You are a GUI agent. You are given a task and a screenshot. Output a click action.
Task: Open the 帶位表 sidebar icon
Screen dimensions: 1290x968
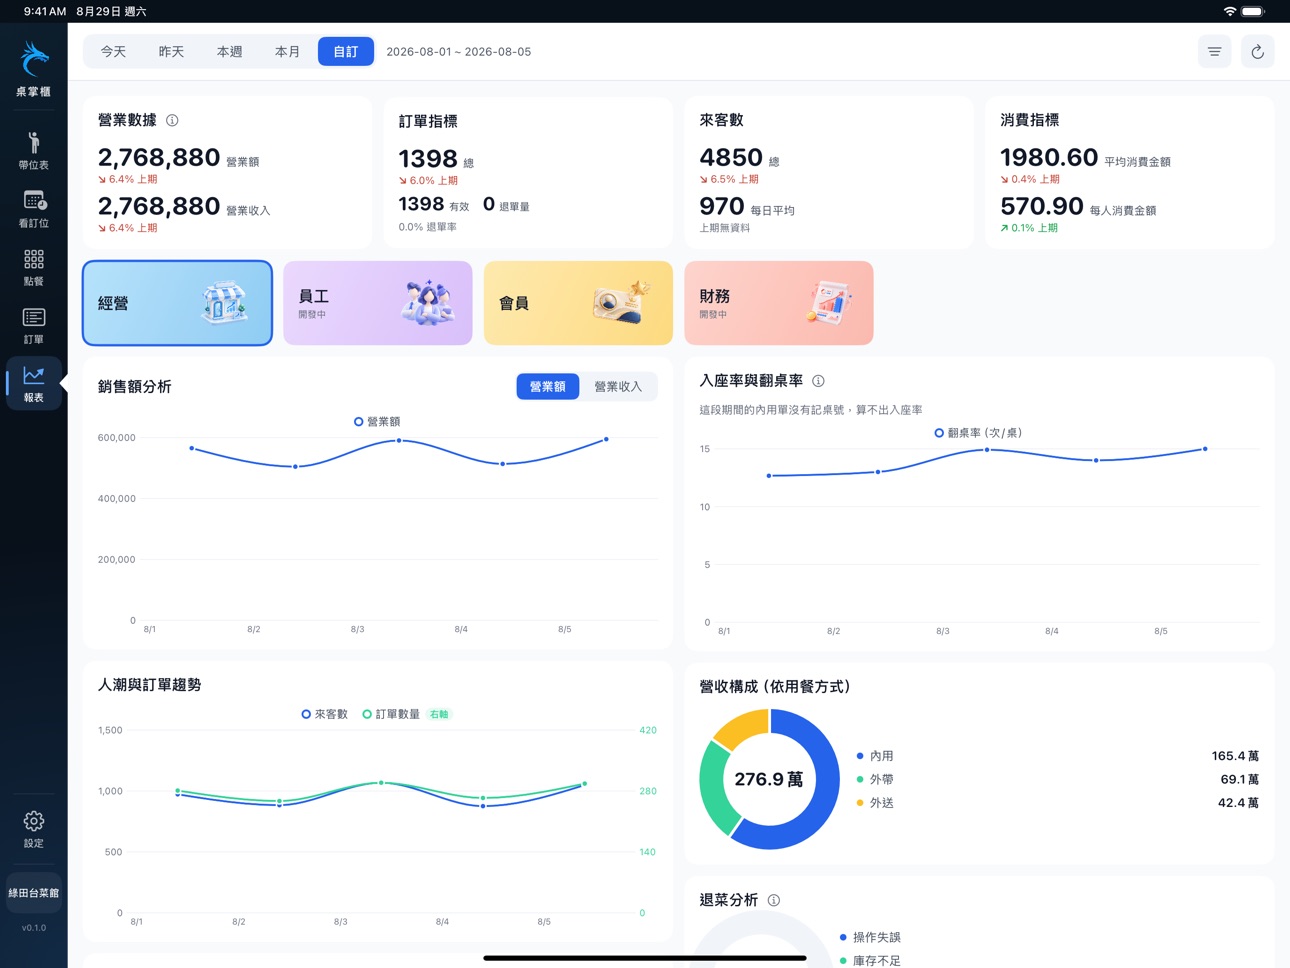click(33, 150)
